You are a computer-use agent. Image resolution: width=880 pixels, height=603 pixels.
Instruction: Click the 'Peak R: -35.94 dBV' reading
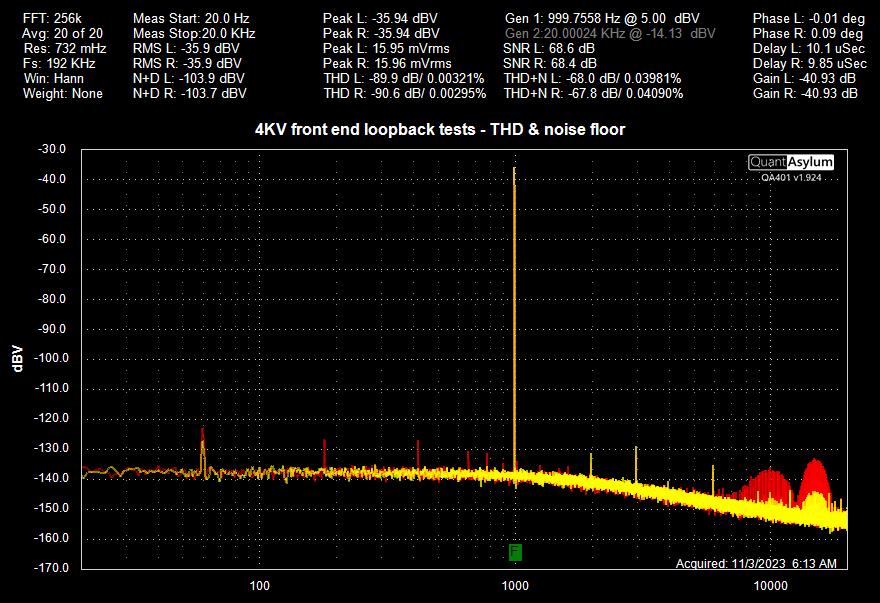tap(381, 34)
